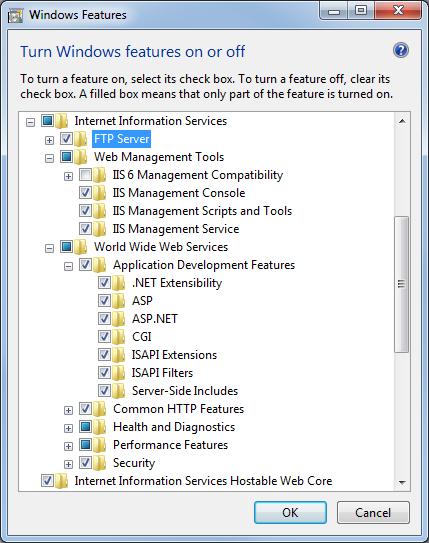Select the ISAPI Filters label
The width and height of the screenshot is (429, 543).
162,373
